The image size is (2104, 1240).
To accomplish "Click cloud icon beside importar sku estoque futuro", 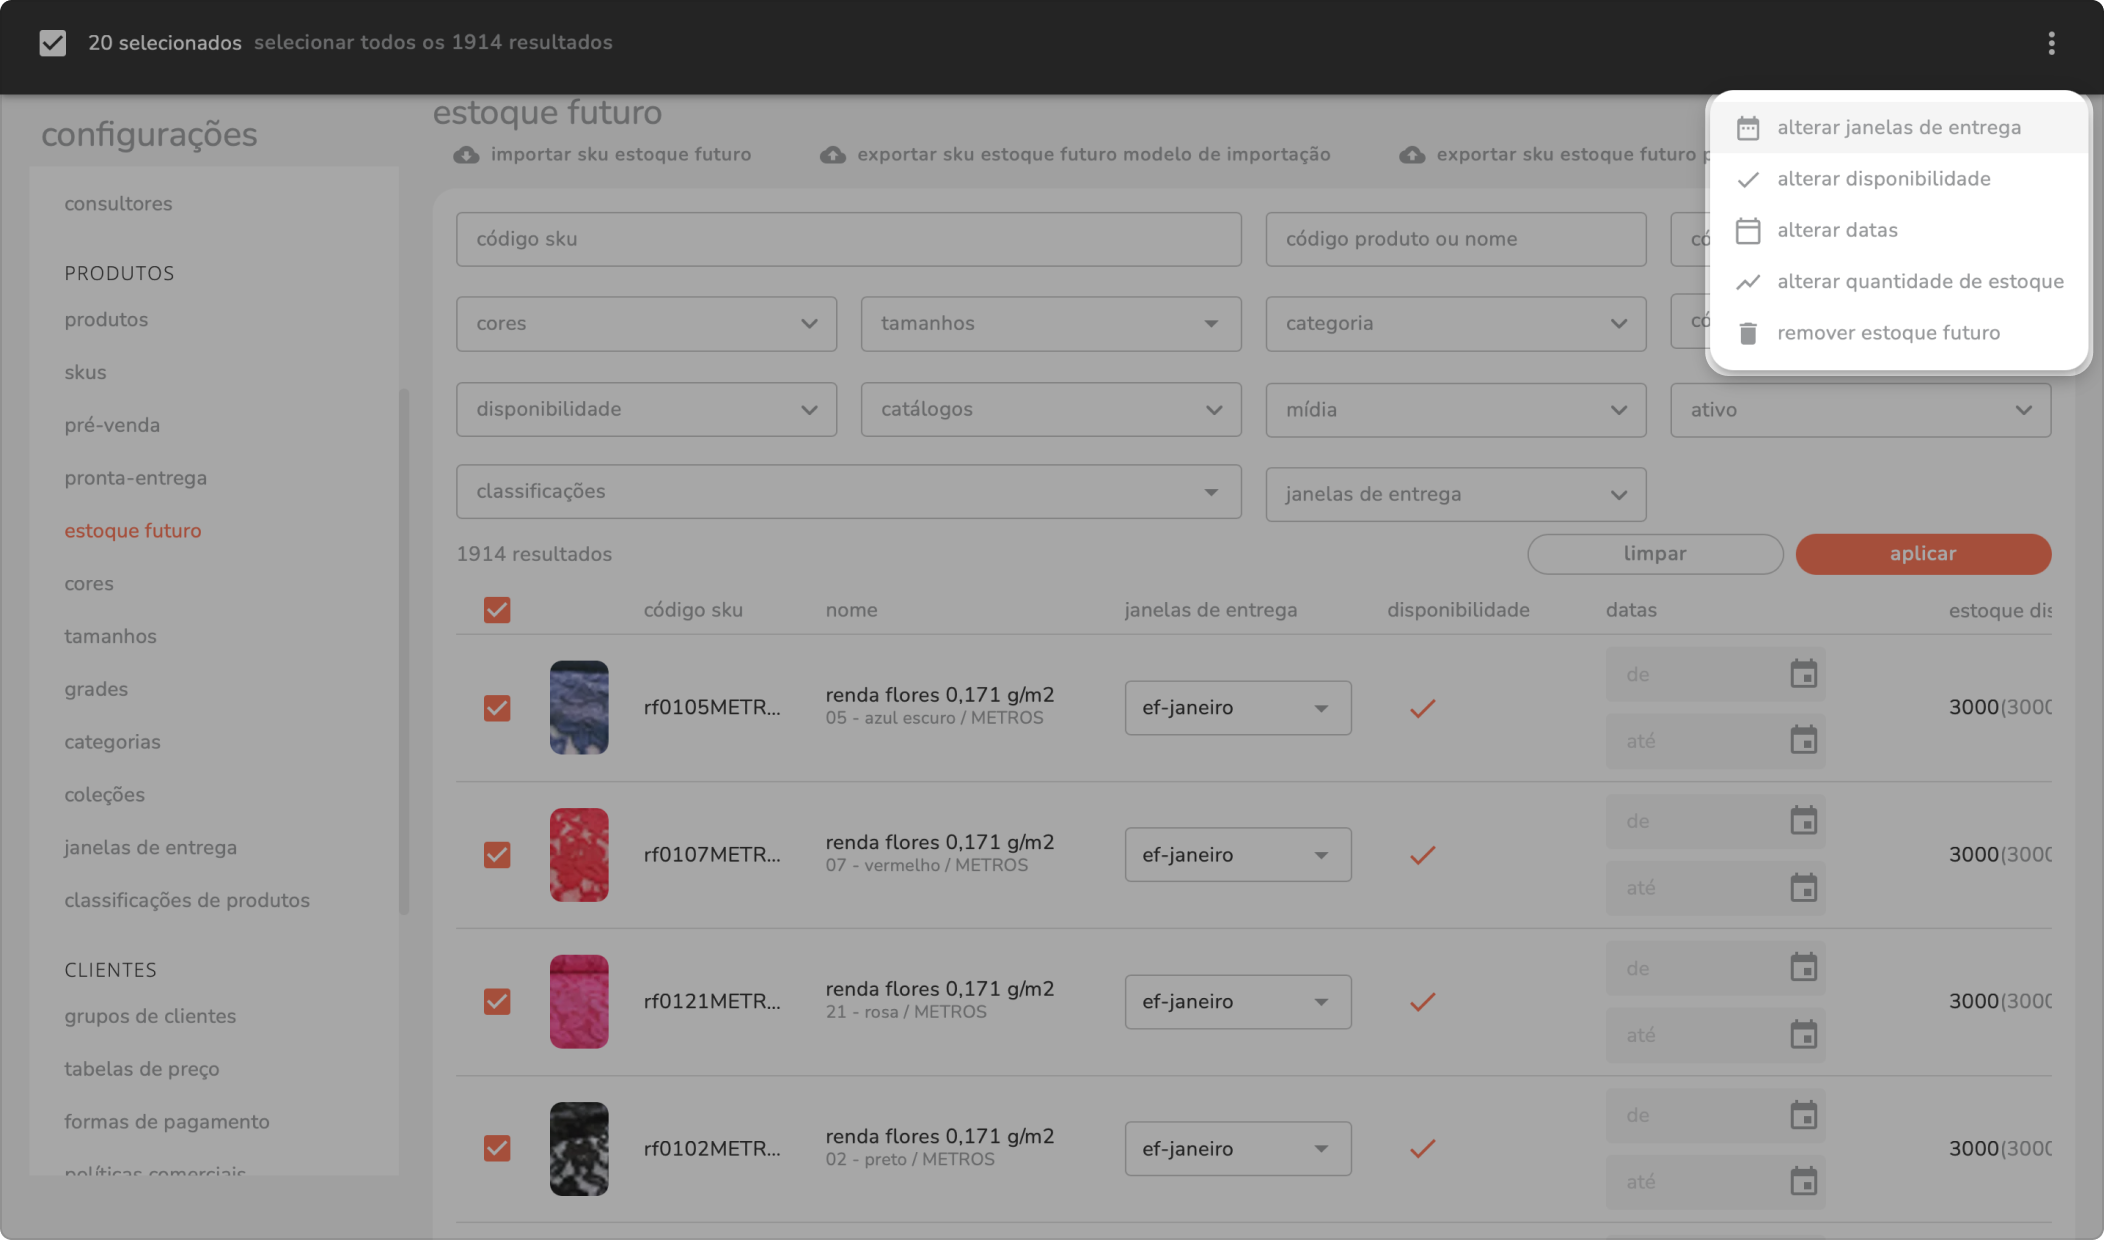I will point(466,155).
